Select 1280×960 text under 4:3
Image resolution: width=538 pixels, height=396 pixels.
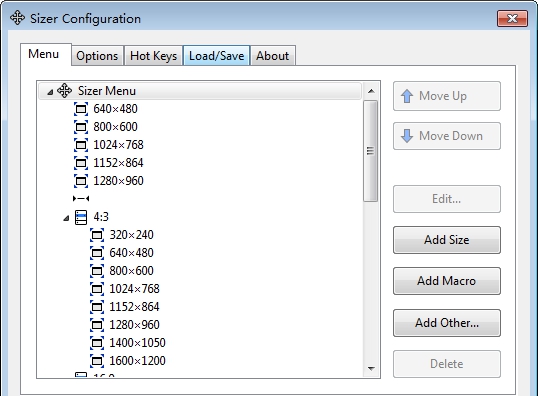click(x=134, y=325)
